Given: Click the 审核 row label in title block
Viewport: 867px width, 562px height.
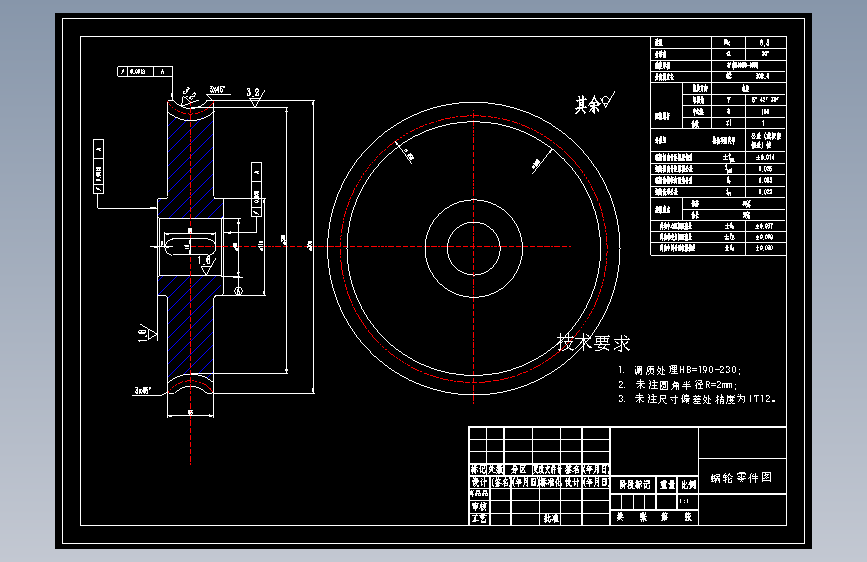Looking at the screenshot, I should [479, 506].
